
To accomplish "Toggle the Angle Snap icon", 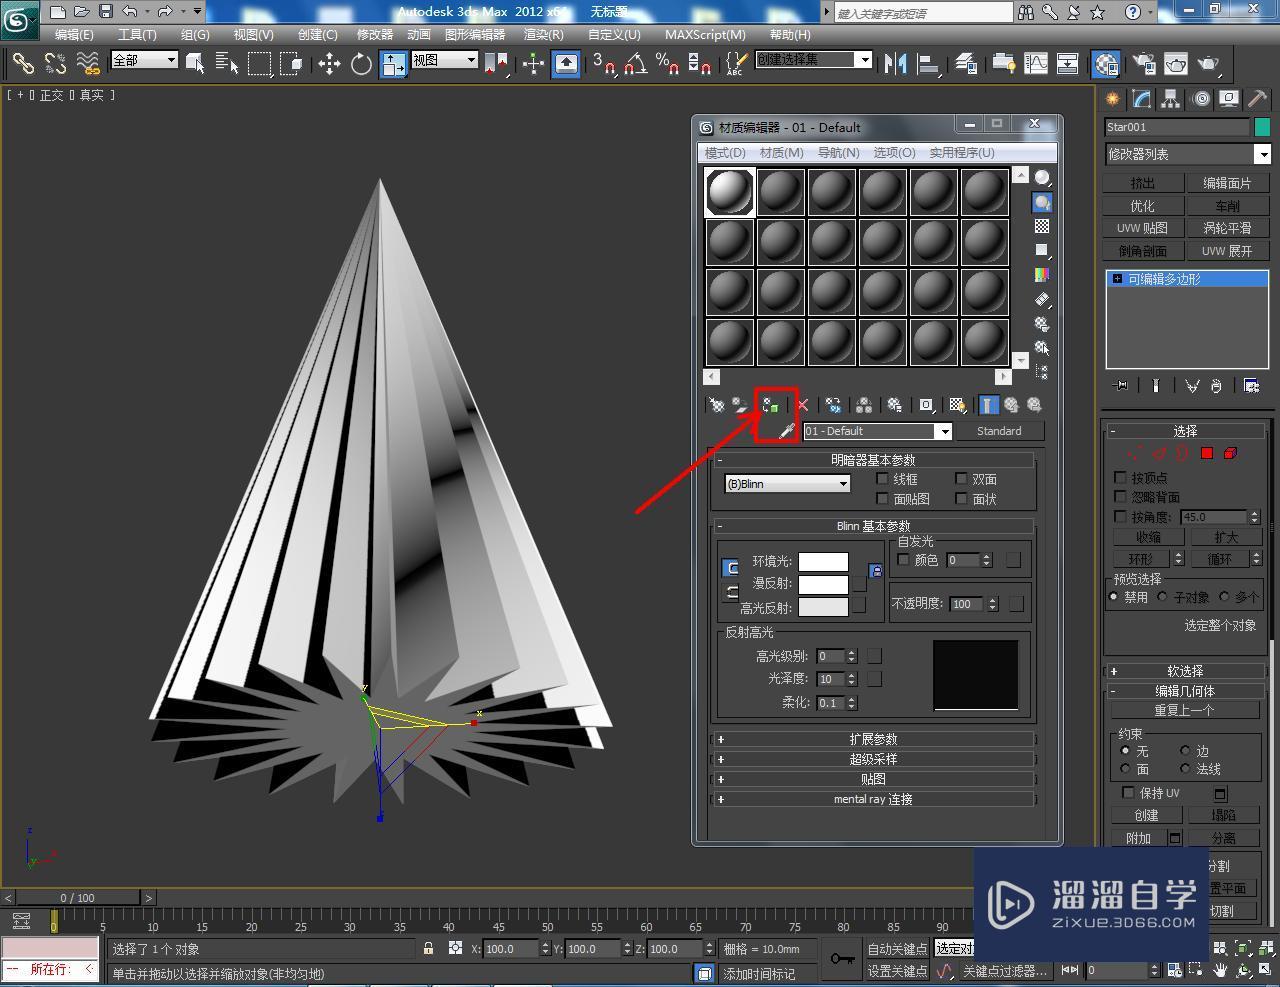I will click(x=636, y=64).
